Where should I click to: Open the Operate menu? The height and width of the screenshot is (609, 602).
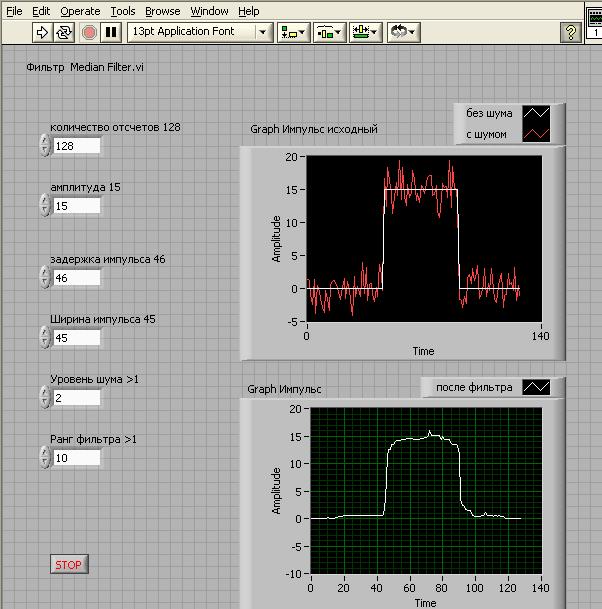pos(80,11)
